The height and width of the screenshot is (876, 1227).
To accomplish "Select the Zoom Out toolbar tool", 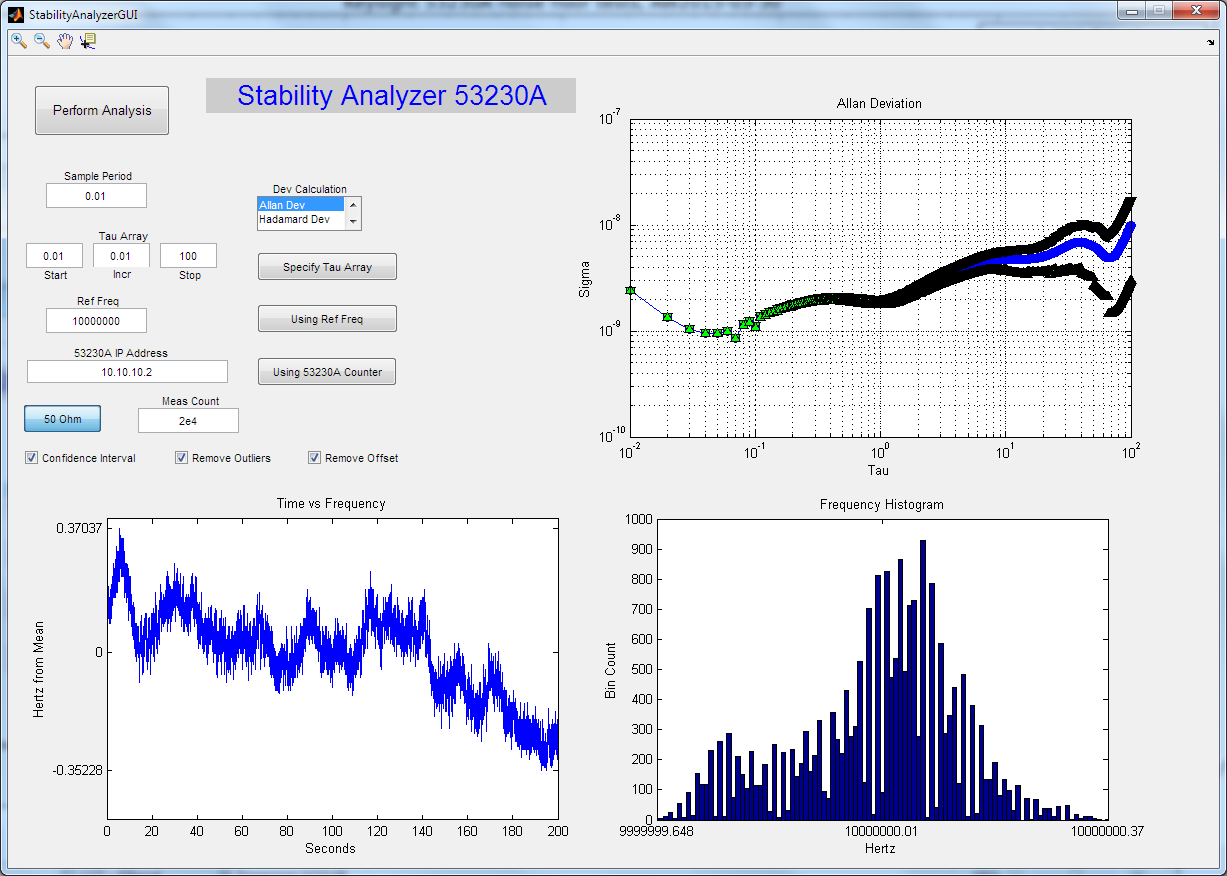I will [42, 41].
